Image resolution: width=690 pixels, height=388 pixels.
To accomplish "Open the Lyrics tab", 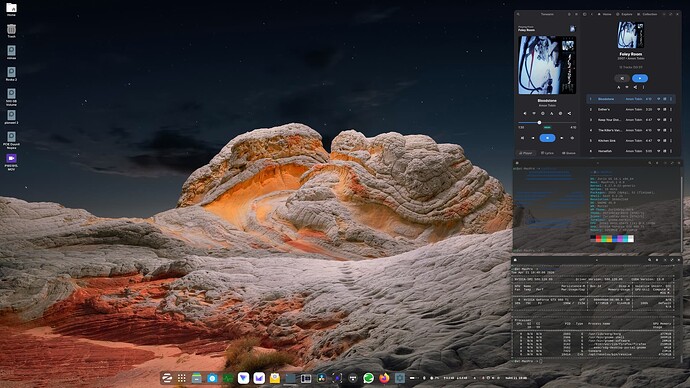I will pos(547,153).
